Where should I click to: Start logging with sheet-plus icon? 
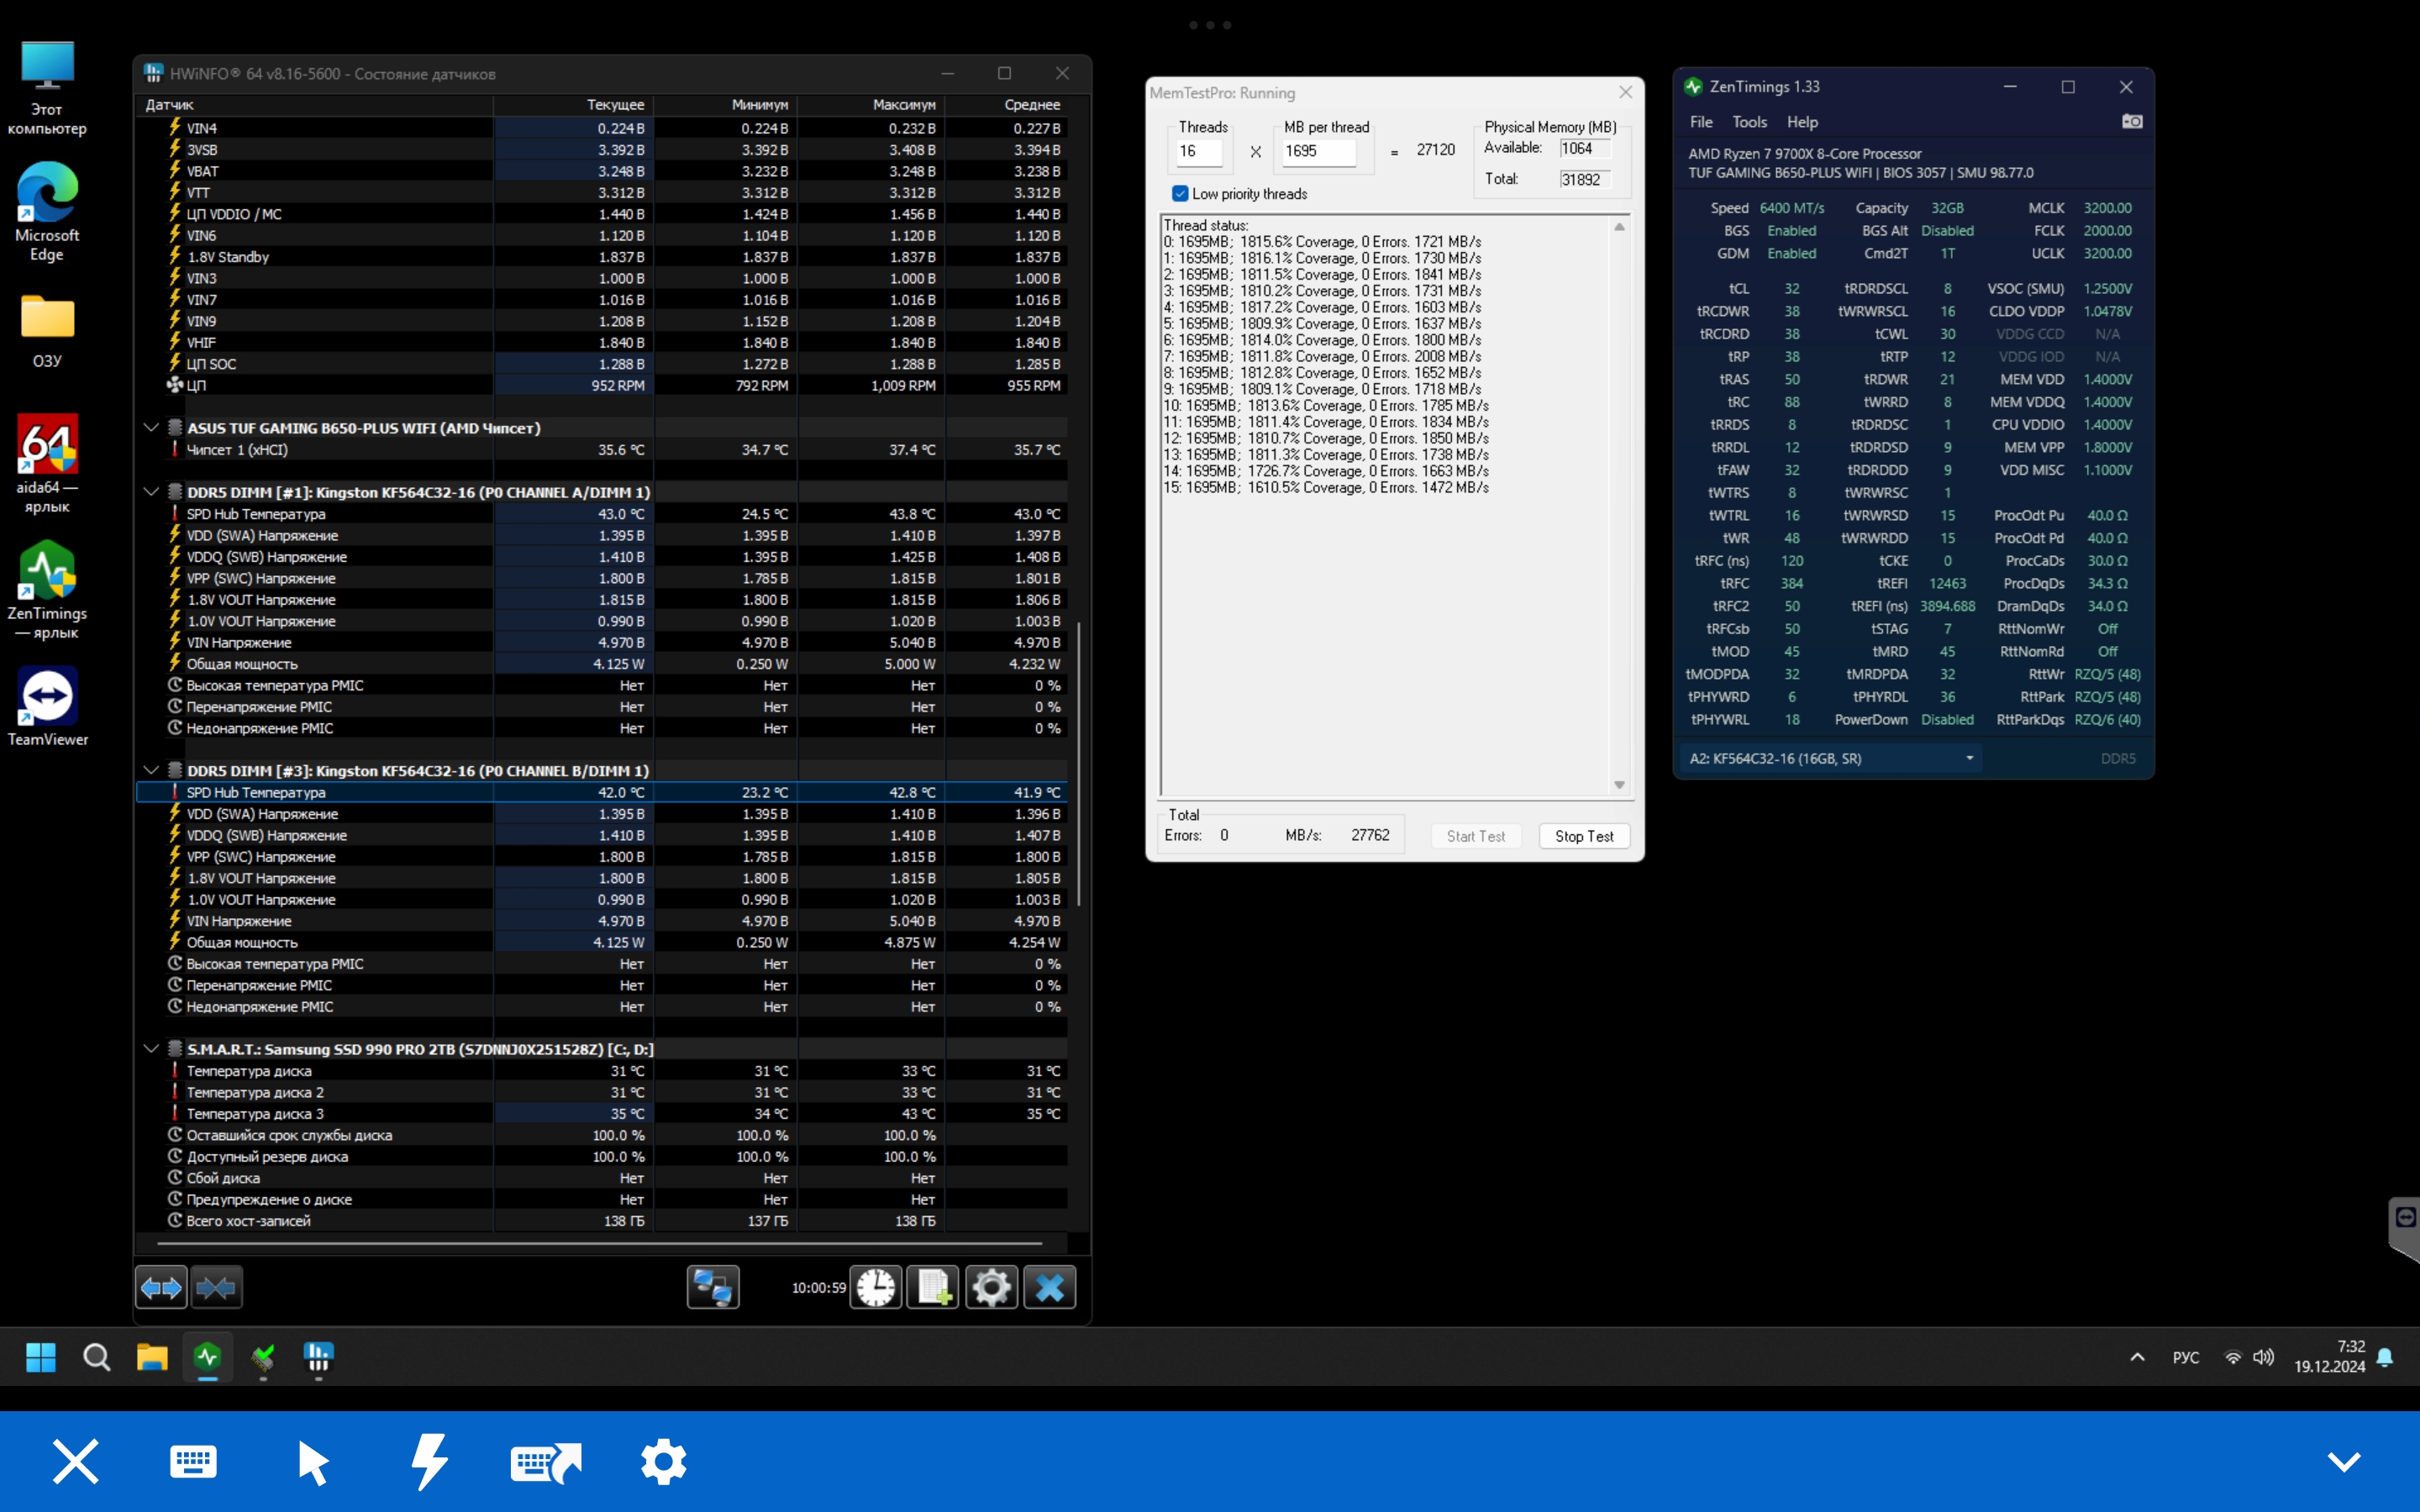933,1287
